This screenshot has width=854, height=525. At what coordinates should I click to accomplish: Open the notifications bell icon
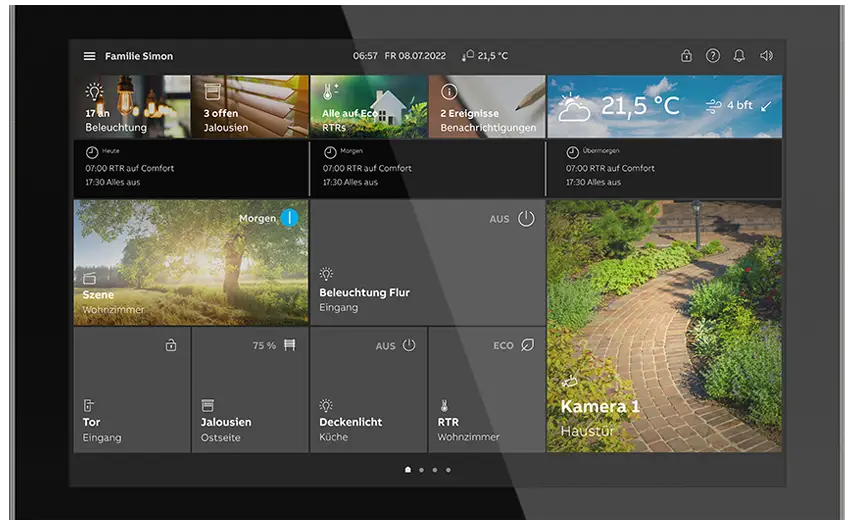pos(740,56)
